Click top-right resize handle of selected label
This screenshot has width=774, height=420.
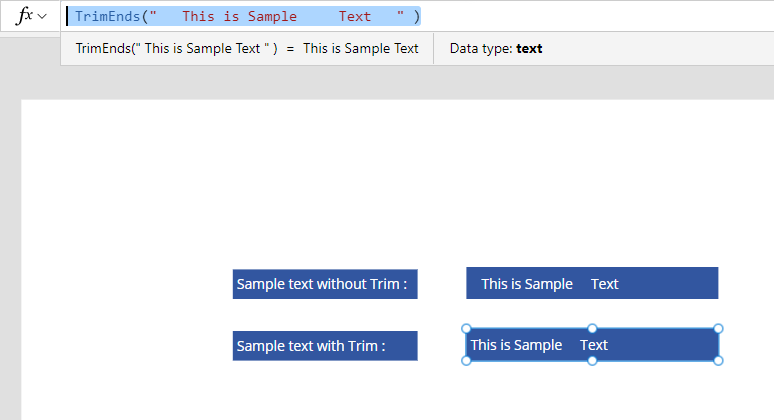tap(718, 329)
